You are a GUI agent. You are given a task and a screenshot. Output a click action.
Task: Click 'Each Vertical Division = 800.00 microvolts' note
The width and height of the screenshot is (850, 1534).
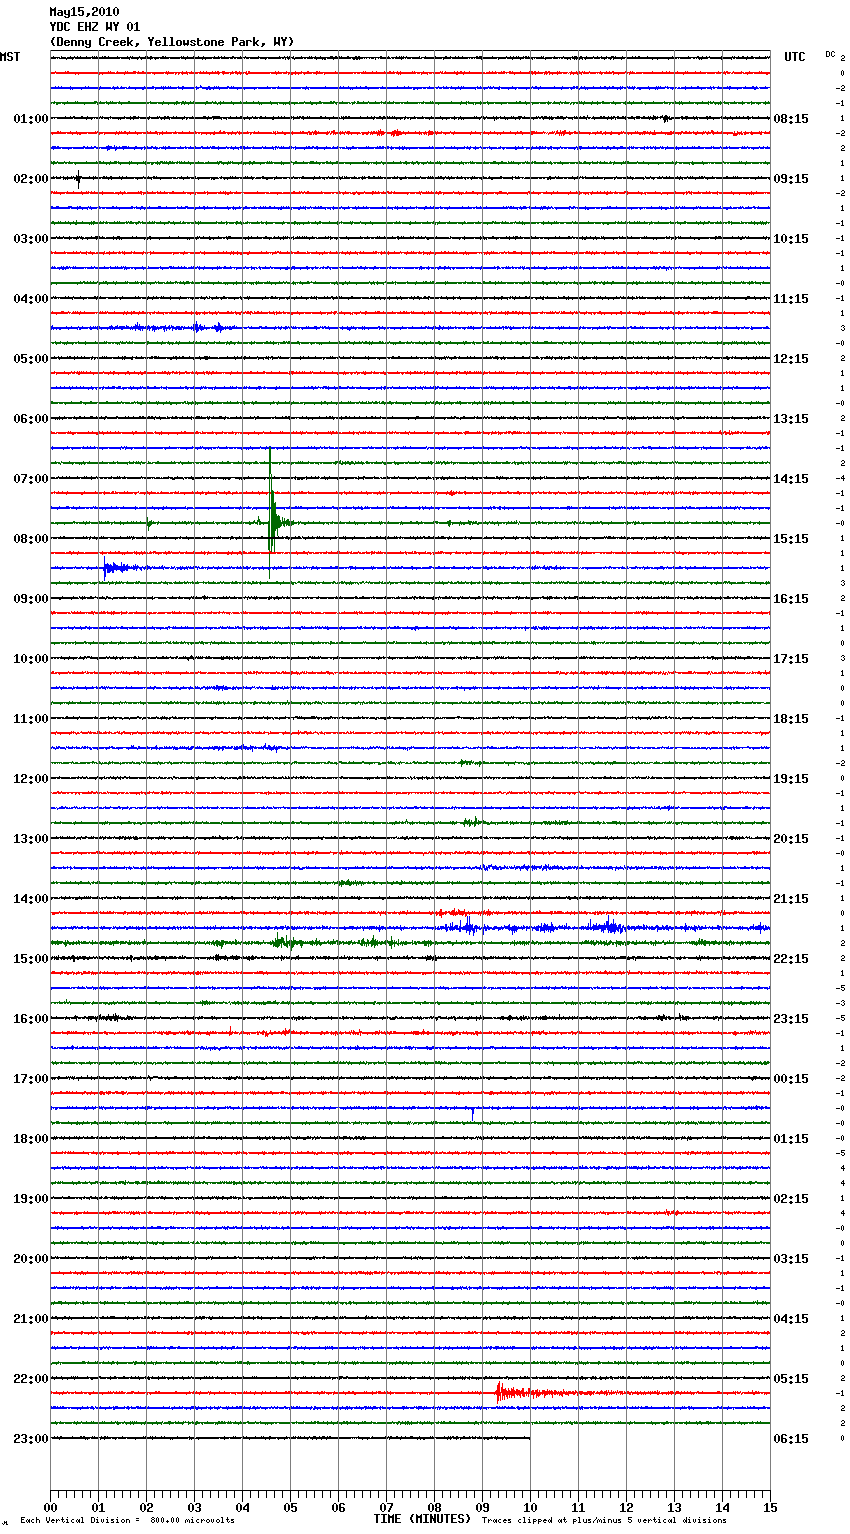point(127,1520)
